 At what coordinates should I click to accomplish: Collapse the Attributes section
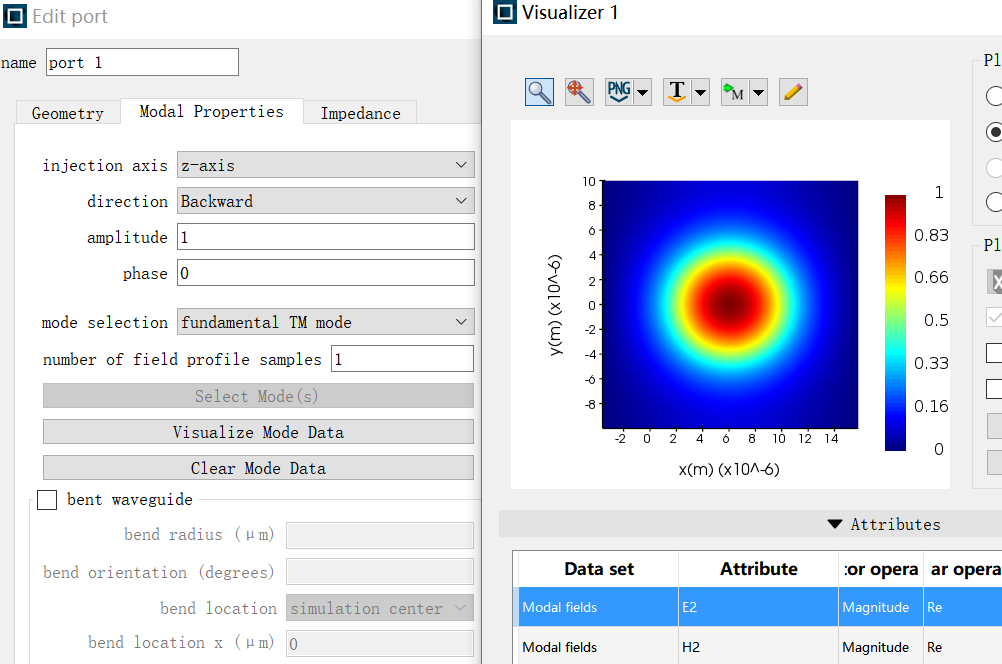835,524
